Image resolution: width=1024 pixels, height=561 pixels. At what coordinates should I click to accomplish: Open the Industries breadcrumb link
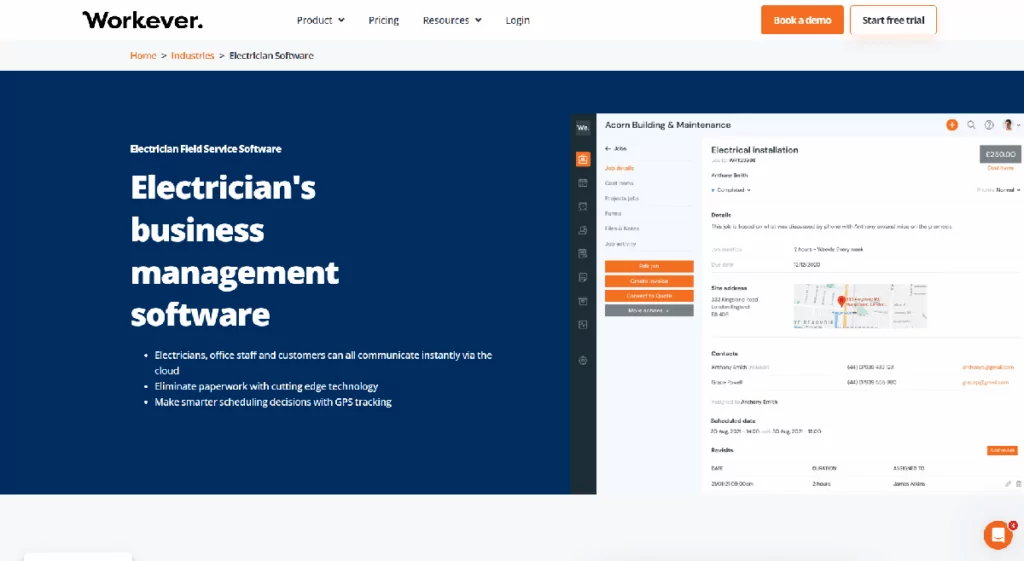192,55
